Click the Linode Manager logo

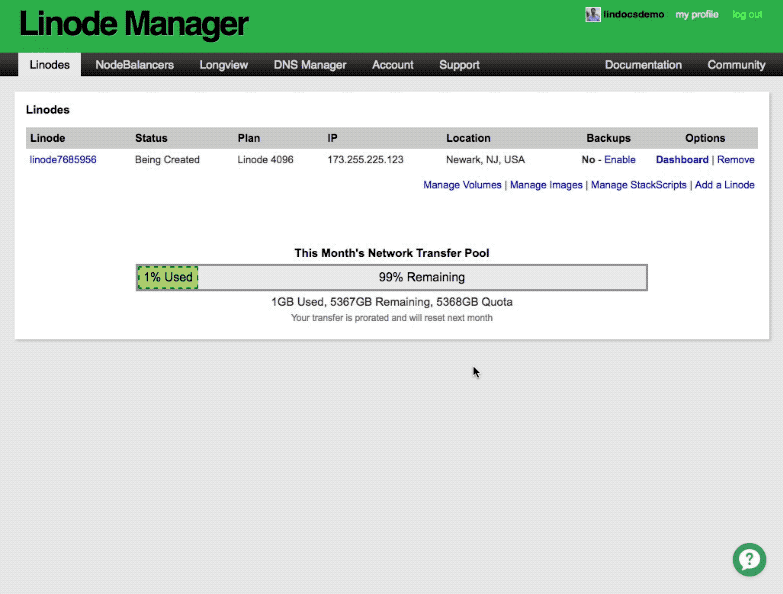(x=134, y=24)
